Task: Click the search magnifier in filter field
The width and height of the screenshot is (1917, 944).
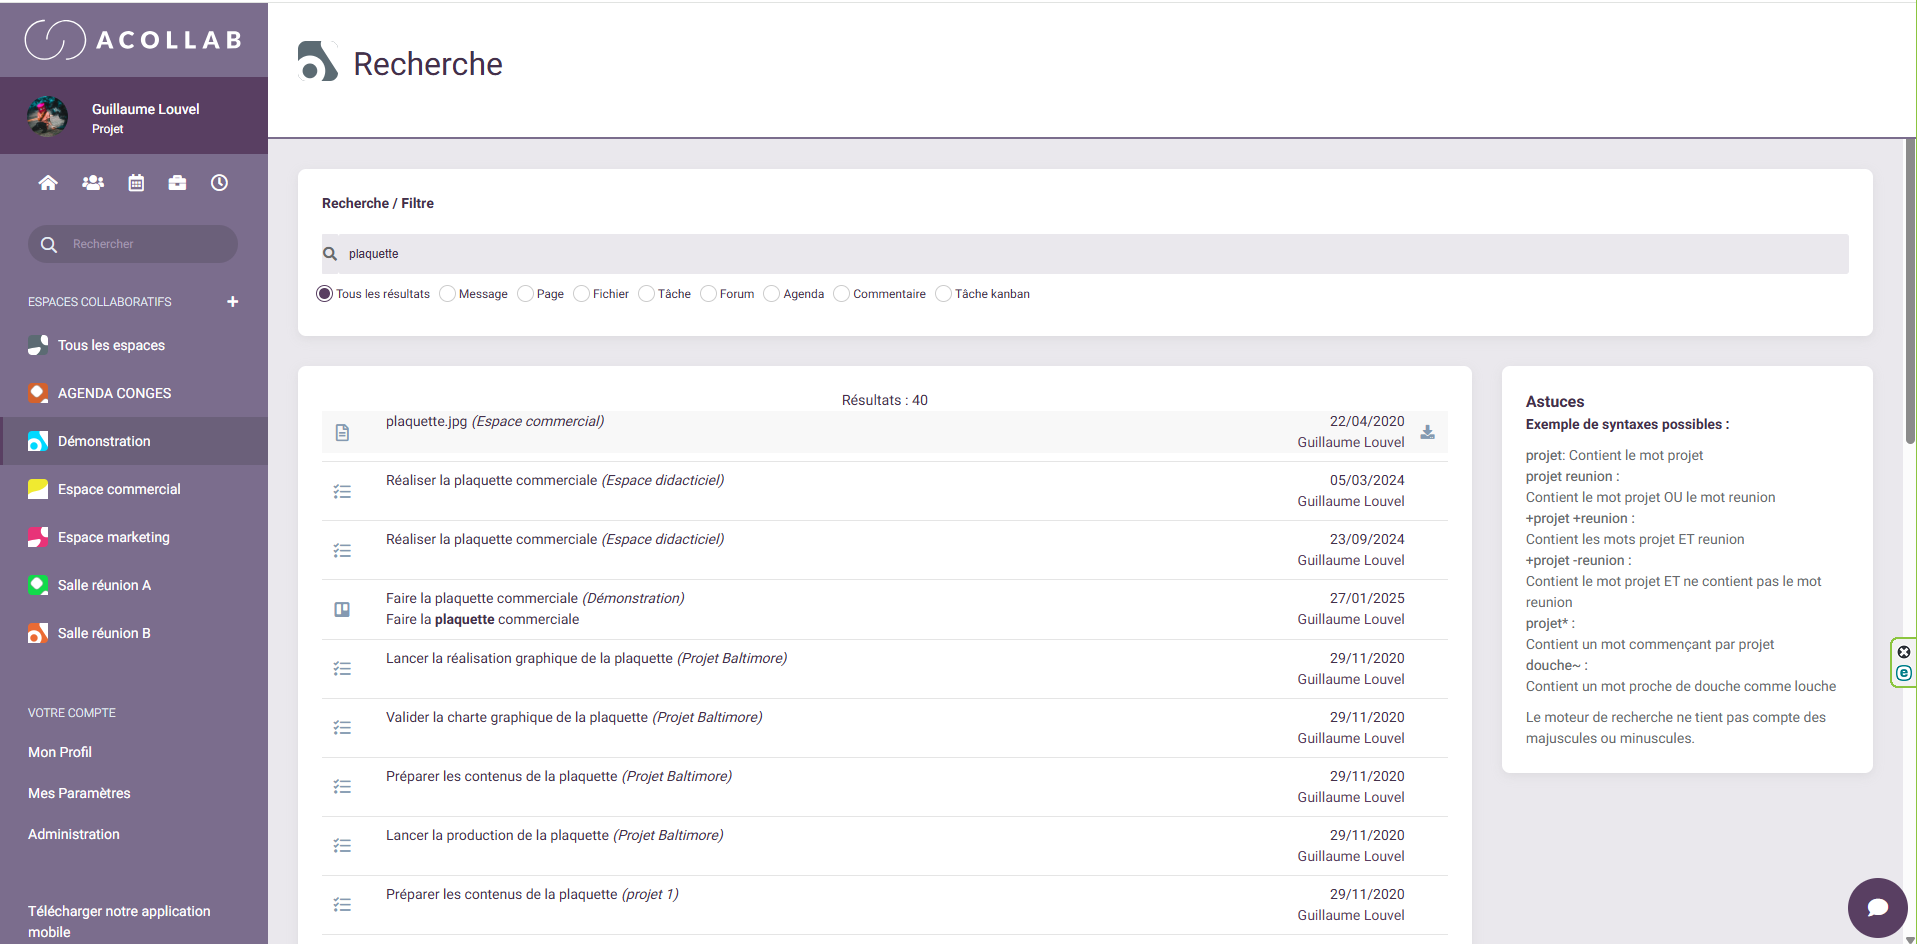Action: 330,254
